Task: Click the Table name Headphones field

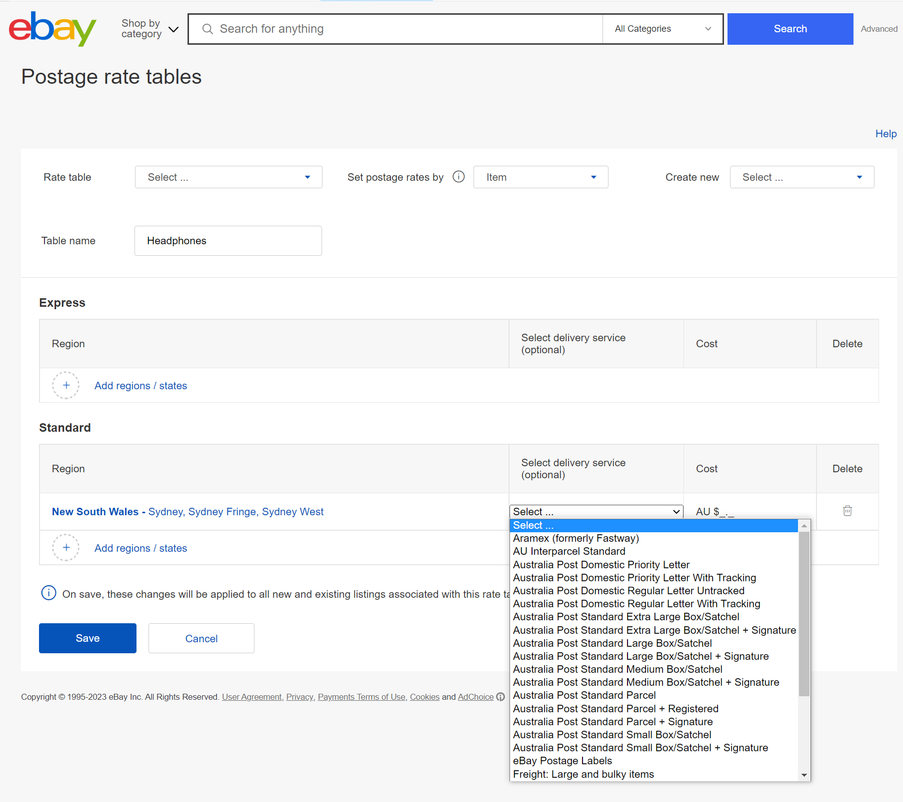Action: click(228, 240)
